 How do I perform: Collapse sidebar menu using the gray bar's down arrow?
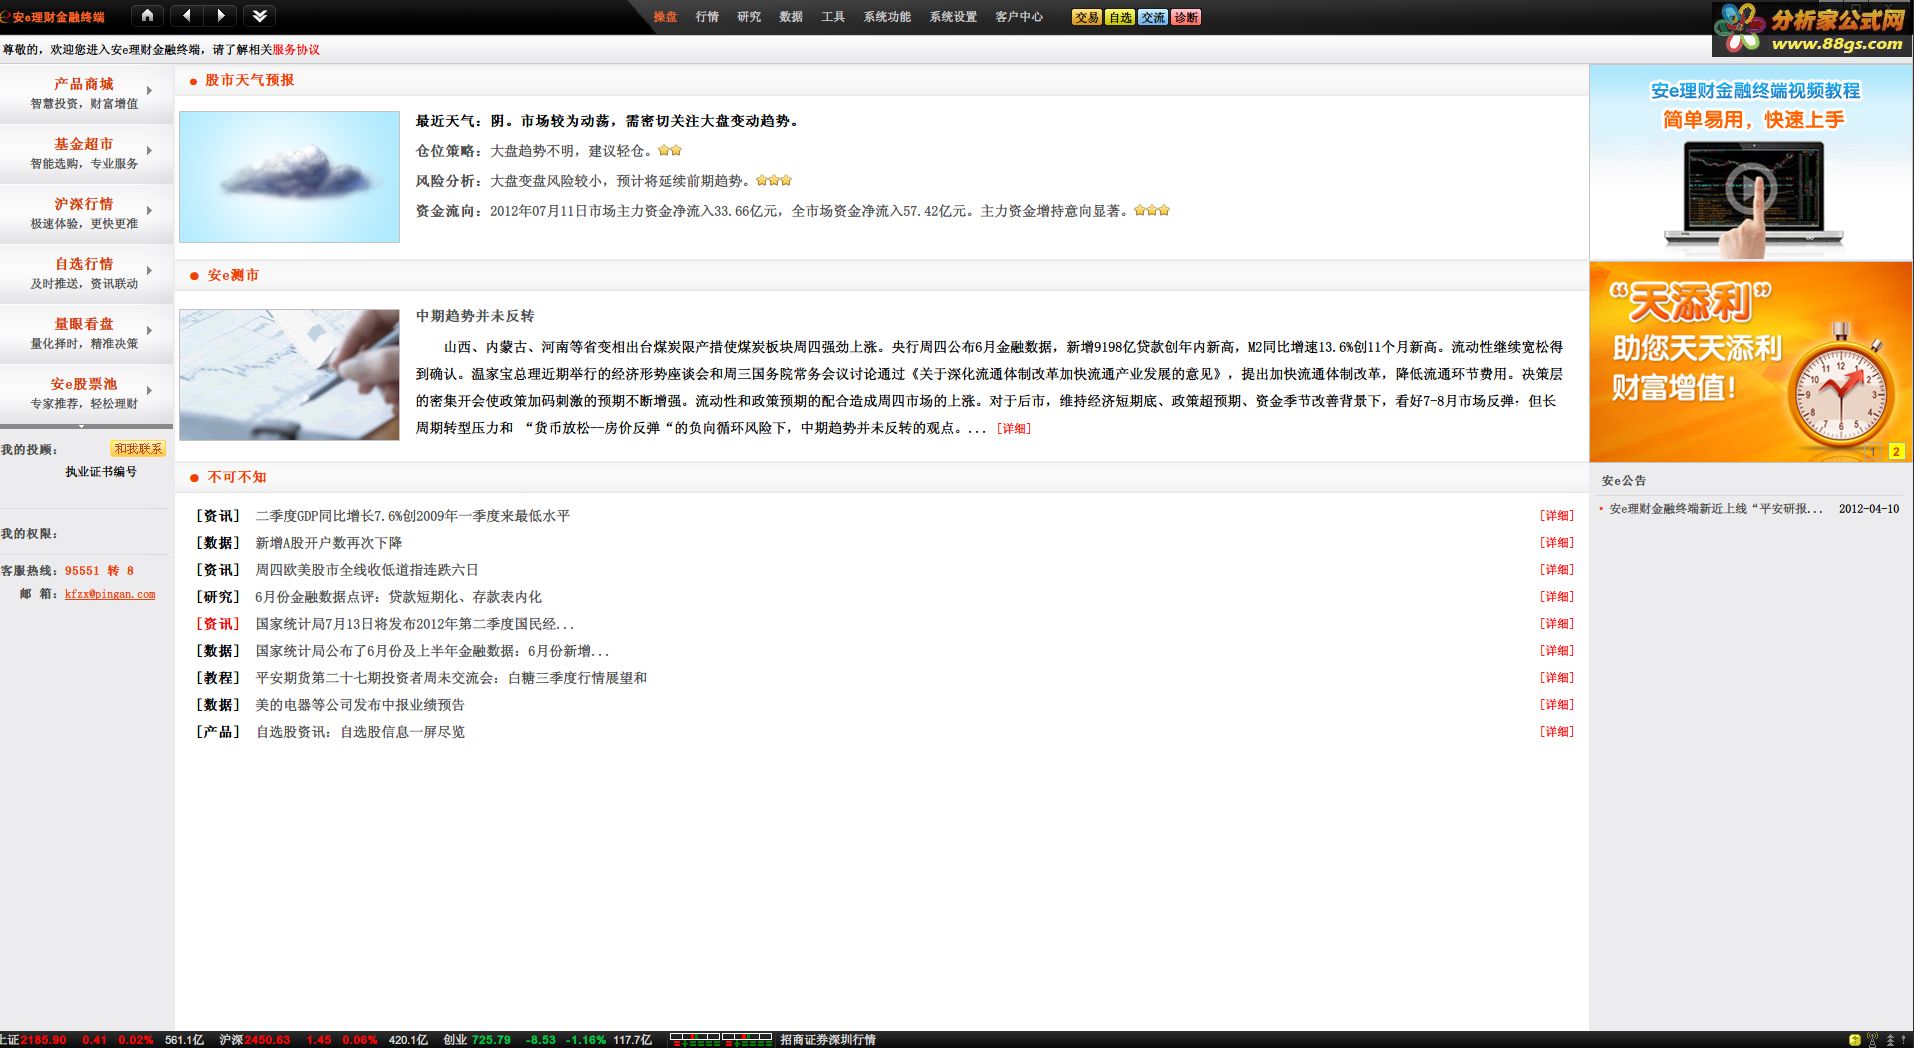(x=81, y=426)
